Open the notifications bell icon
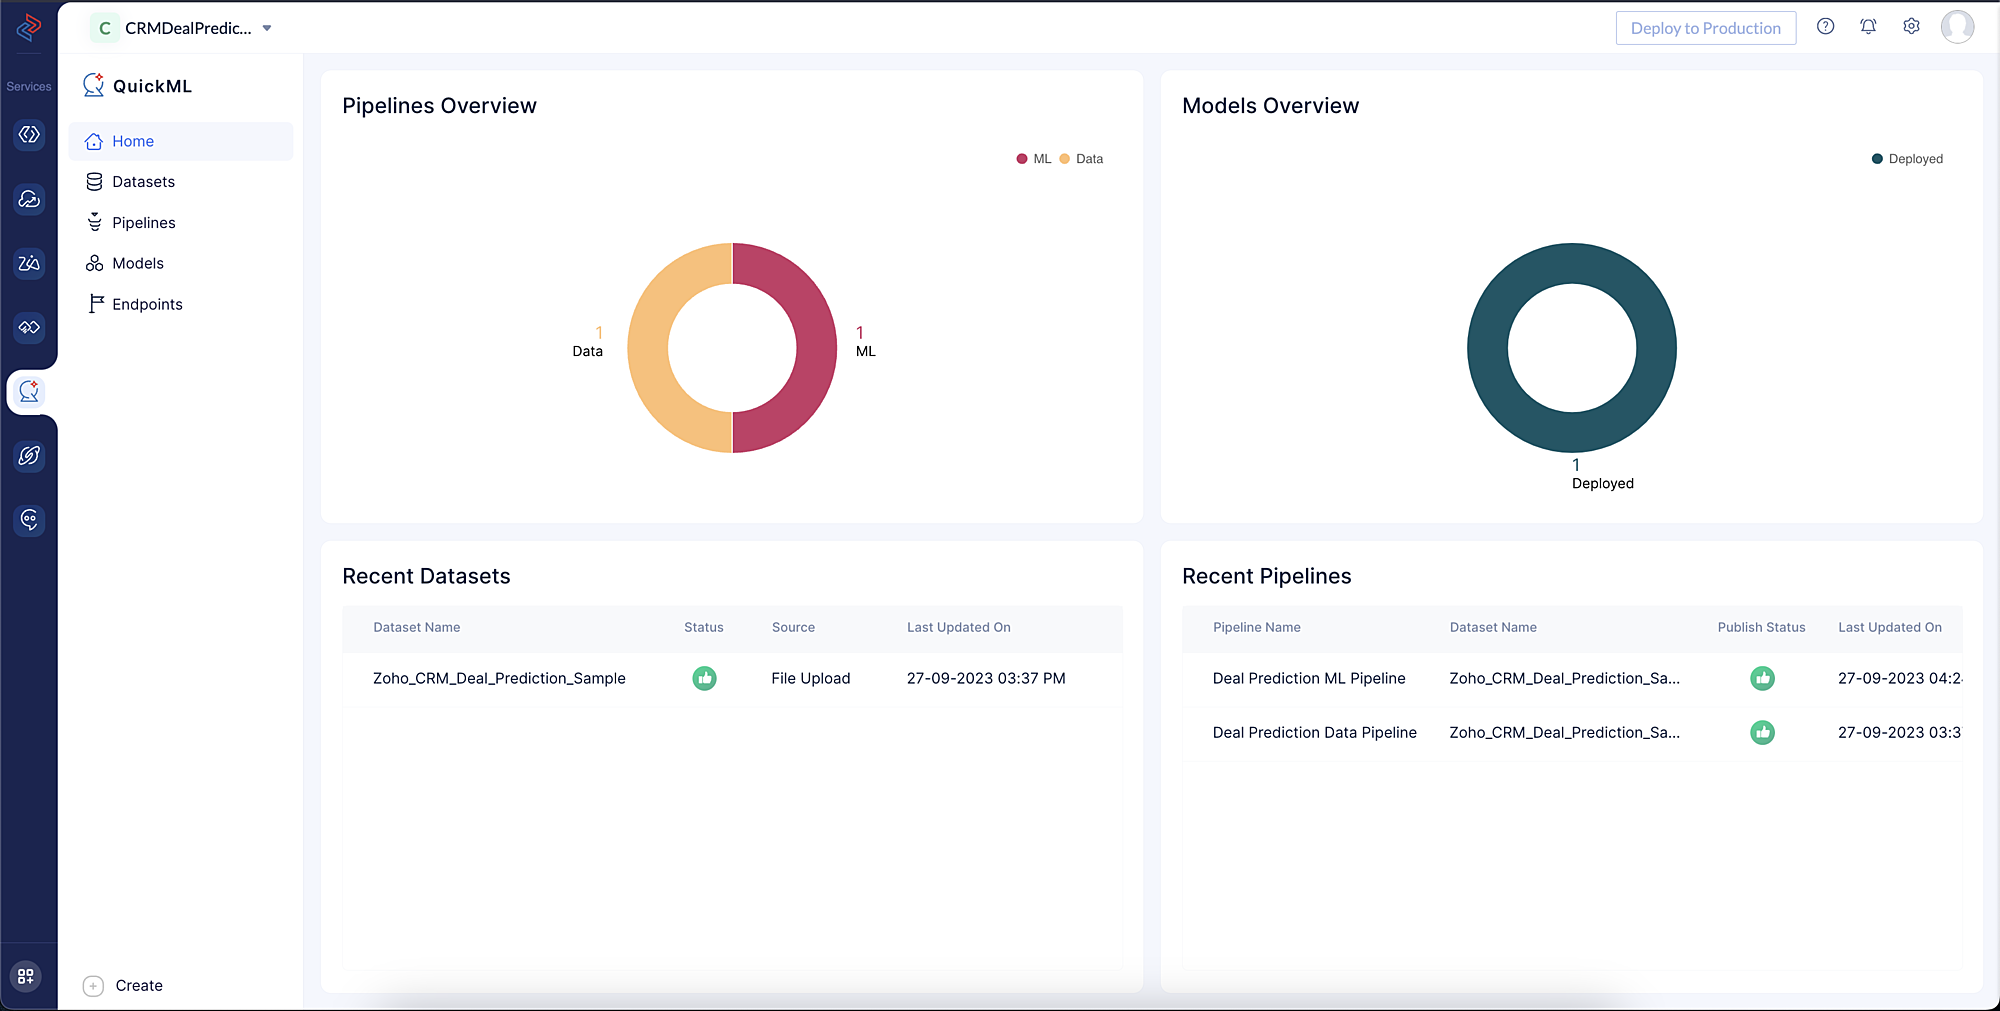 (x=1868, y=27)
